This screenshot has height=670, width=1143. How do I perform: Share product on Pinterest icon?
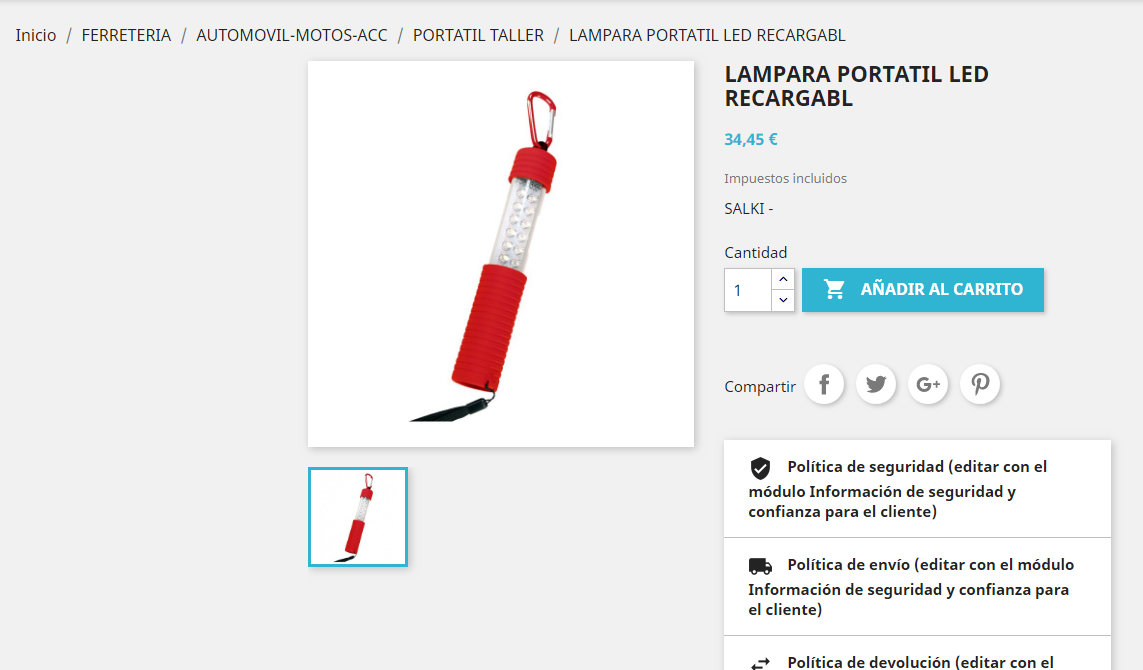coord(980,384)
